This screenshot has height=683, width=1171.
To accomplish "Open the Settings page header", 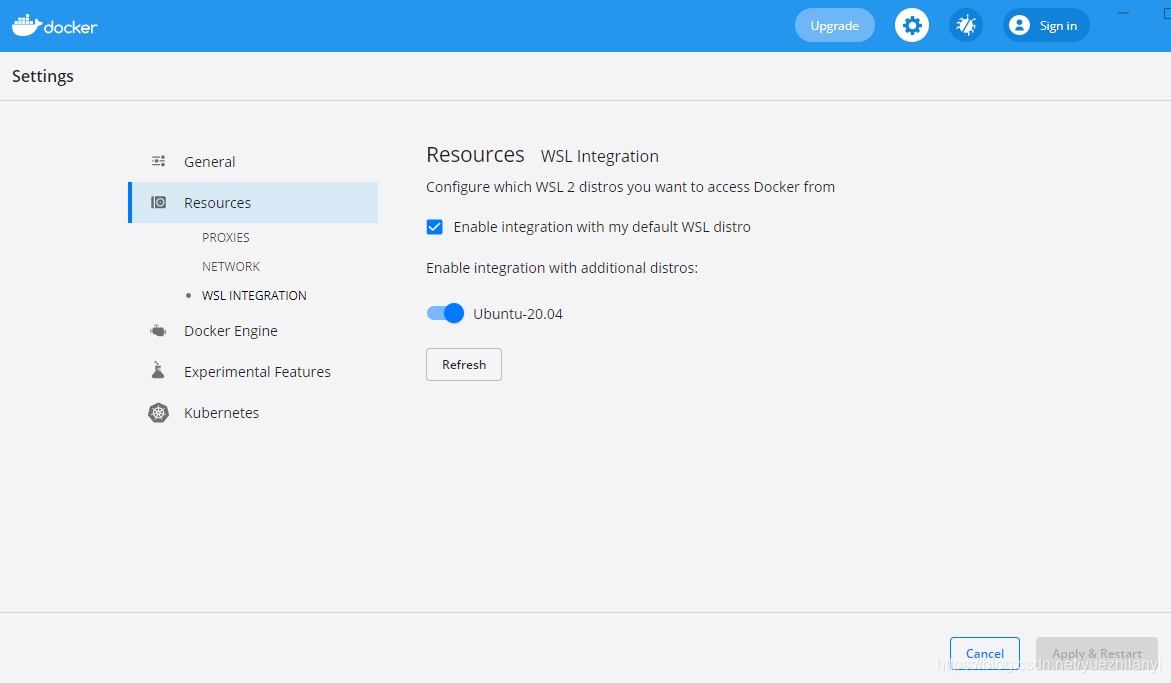I will click(x=43, y=75).
